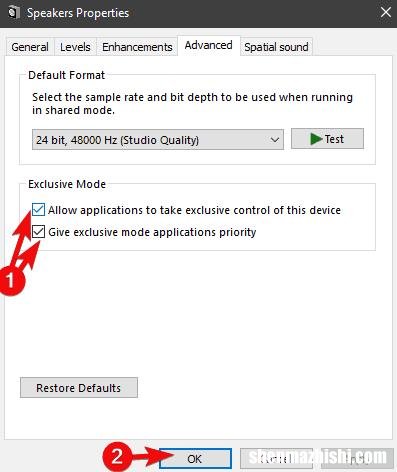
Task: Click Restore Defaults button
Action: coord(79,388)
